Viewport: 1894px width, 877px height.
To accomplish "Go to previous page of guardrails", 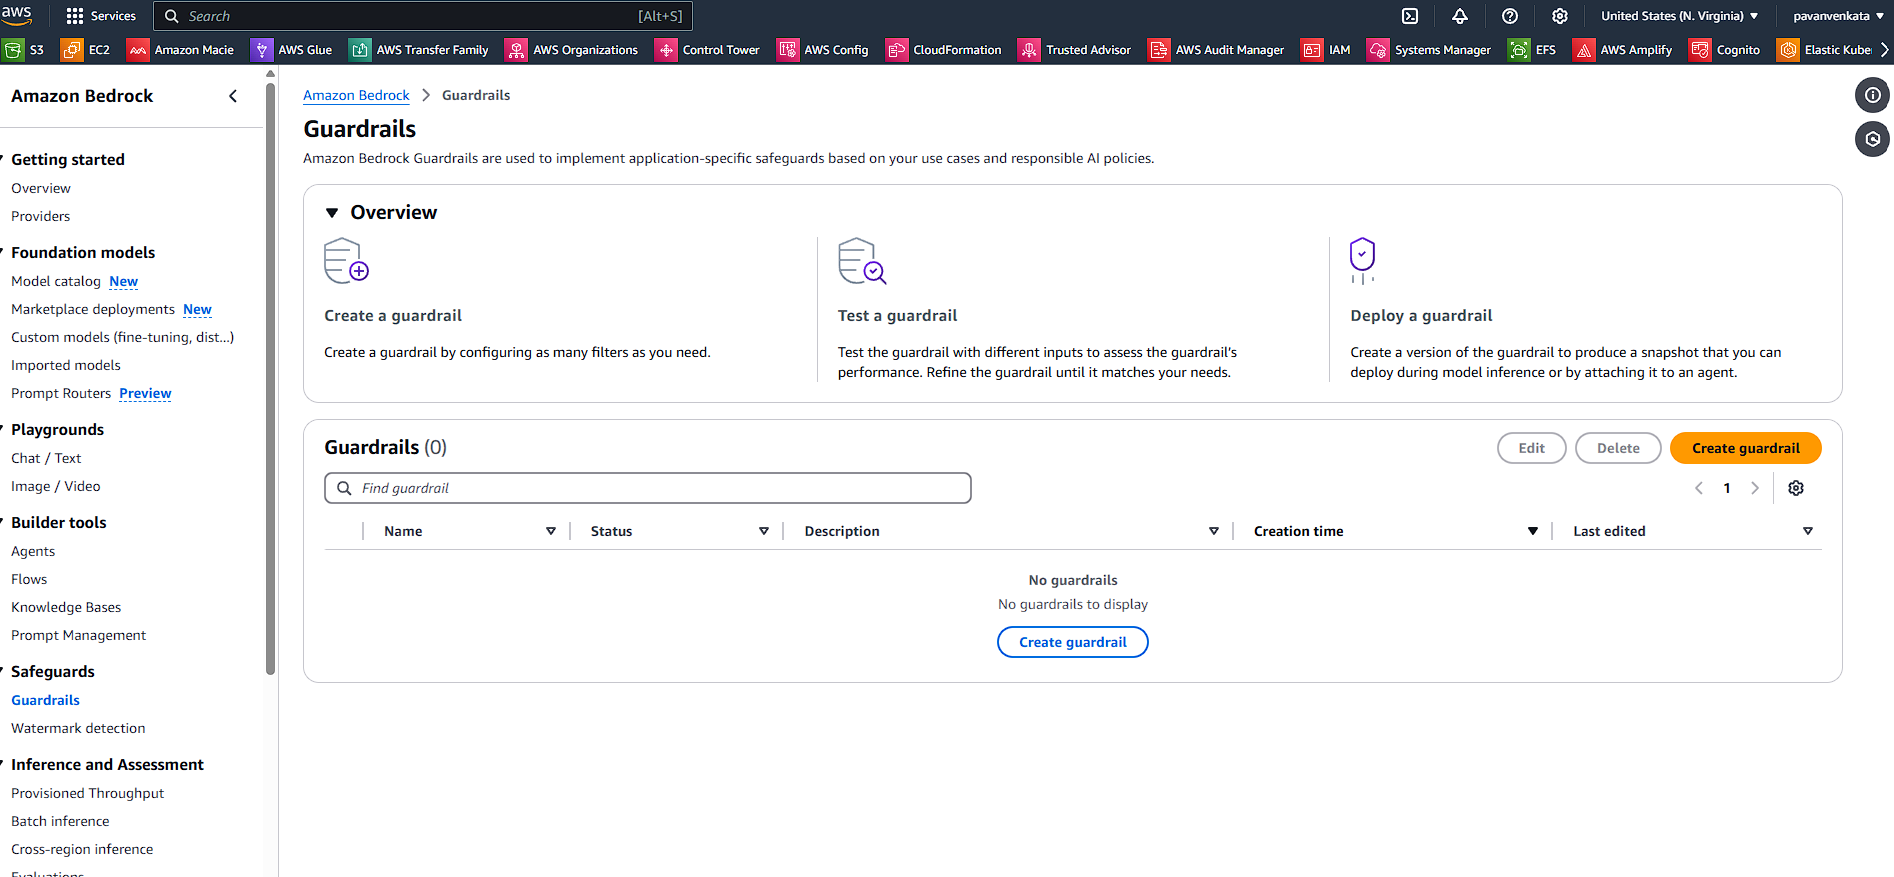I will pyautogui.click(x=1699, y=488).
